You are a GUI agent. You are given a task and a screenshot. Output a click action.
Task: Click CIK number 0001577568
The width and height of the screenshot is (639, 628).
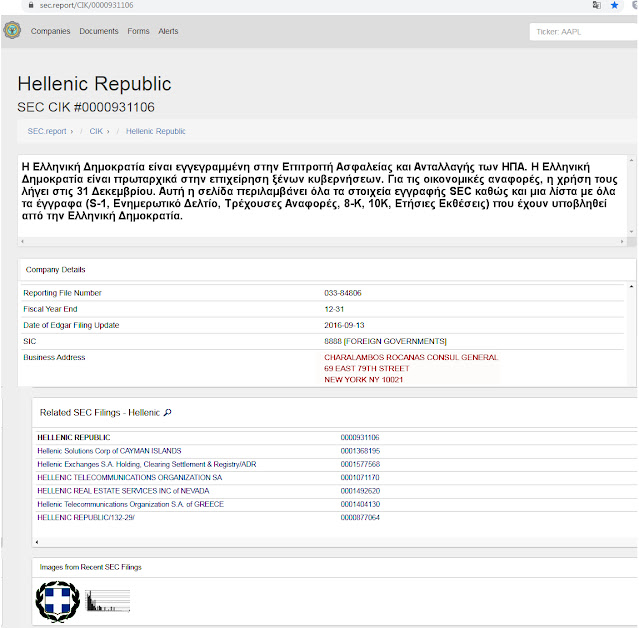click(360, 464)
